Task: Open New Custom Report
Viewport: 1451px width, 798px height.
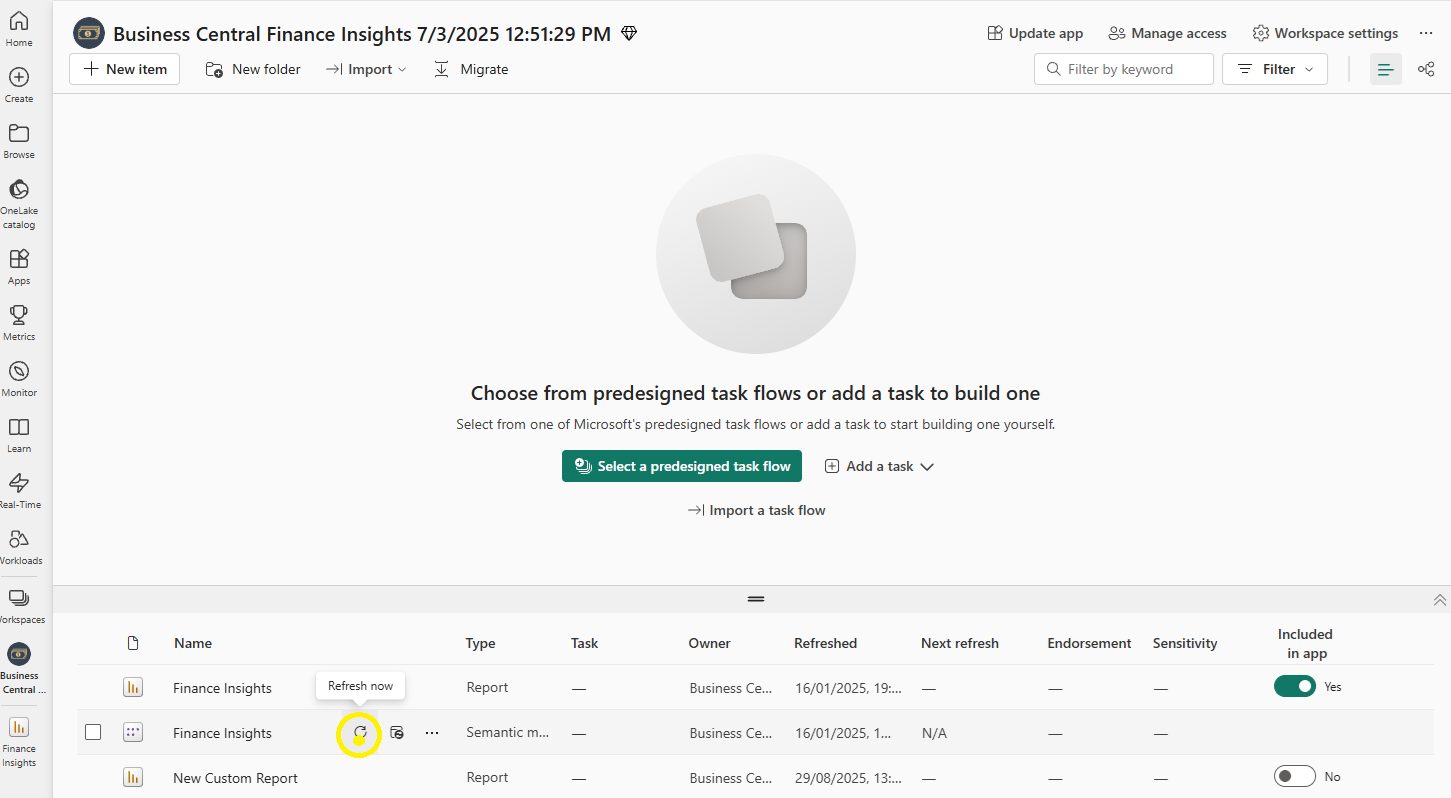Action: 235,778
